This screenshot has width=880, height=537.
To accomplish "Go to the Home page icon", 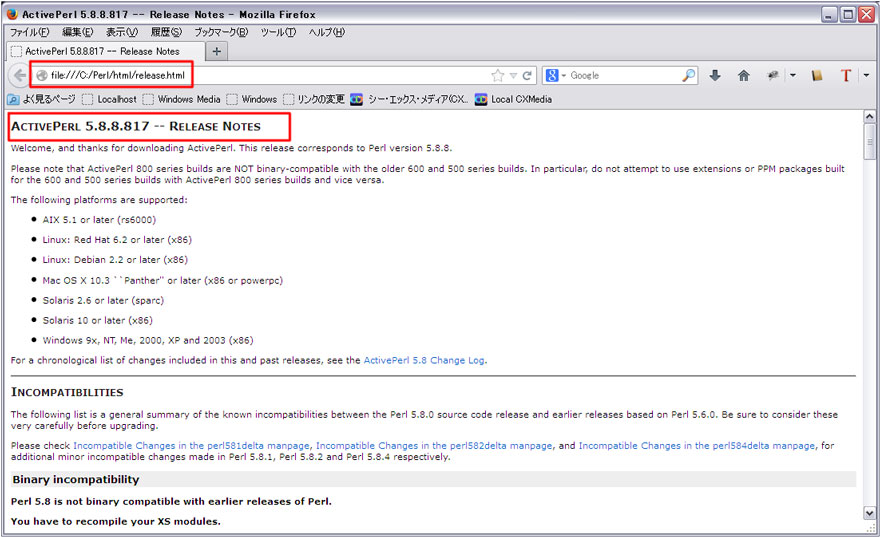I will point(744,75).
